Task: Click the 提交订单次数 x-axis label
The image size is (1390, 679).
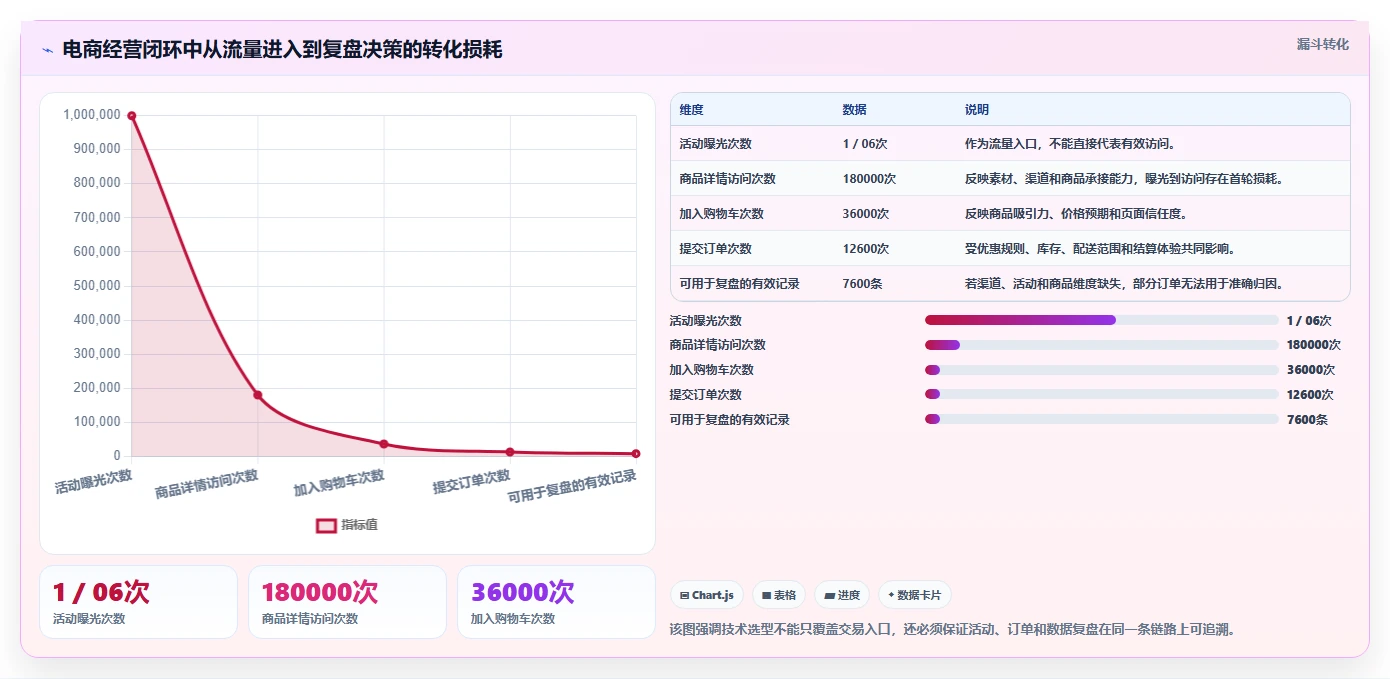Action: coord(471,481)
